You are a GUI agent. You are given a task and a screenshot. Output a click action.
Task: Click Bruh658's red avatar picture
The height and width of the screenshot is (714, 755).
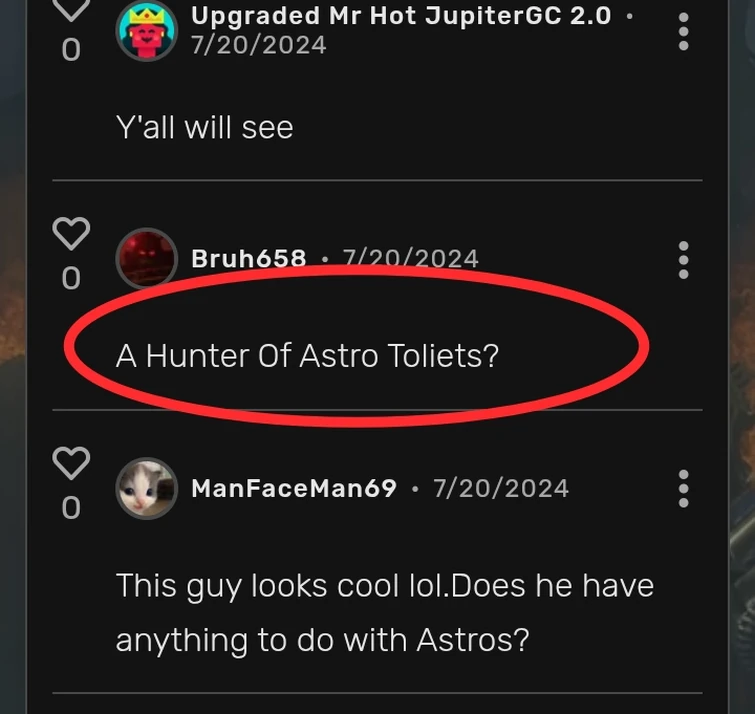point(146,259)
